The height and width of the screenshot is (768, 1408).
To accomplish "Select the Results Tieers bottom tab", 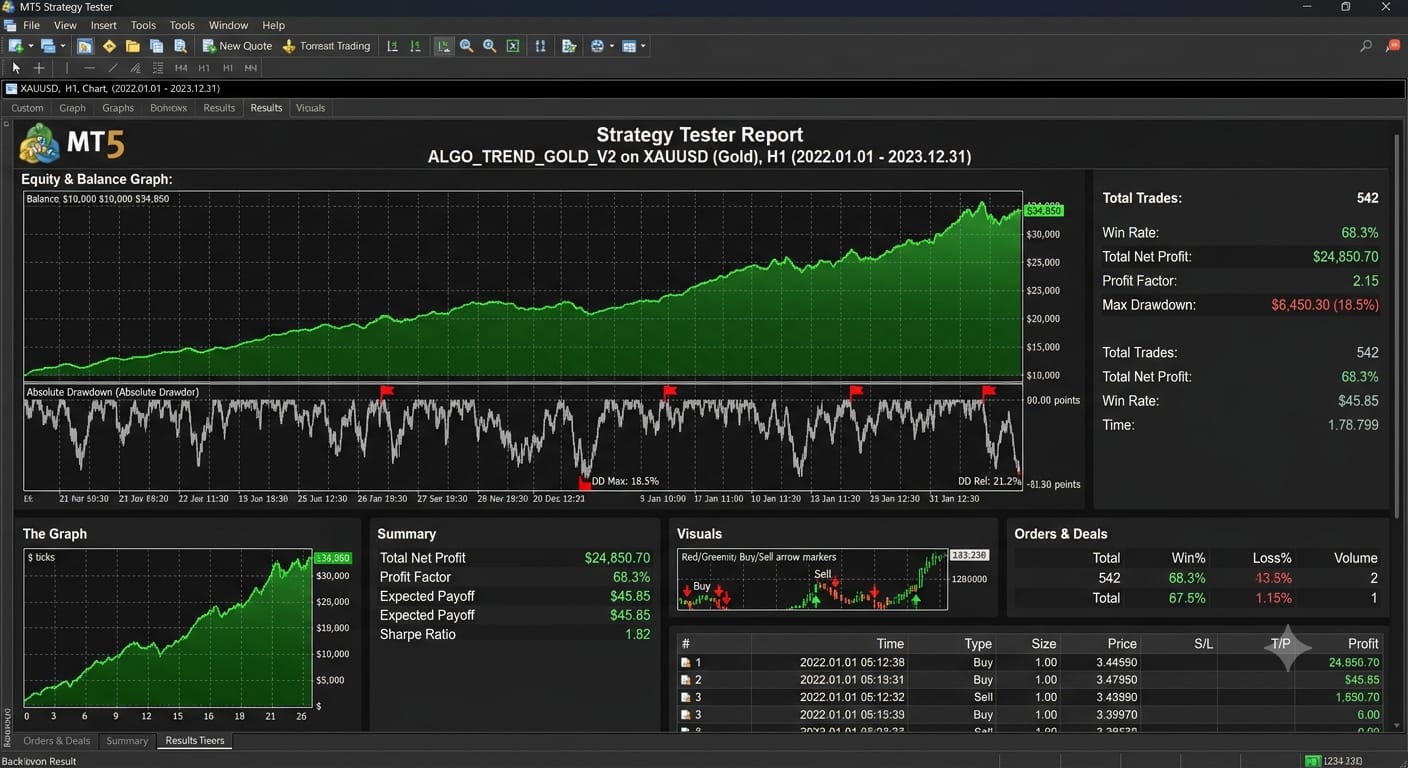I will pyautogui.click(x=195, y=741).
